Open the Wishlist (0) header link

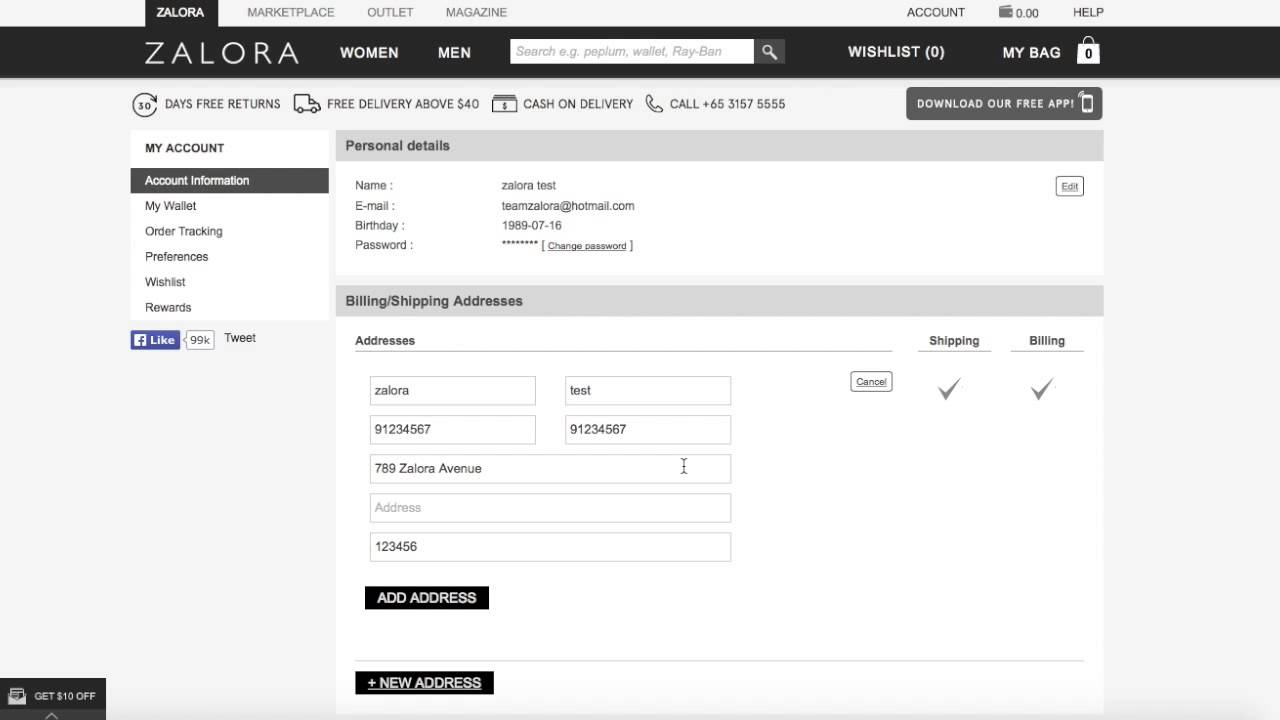[x=896, y=52]
